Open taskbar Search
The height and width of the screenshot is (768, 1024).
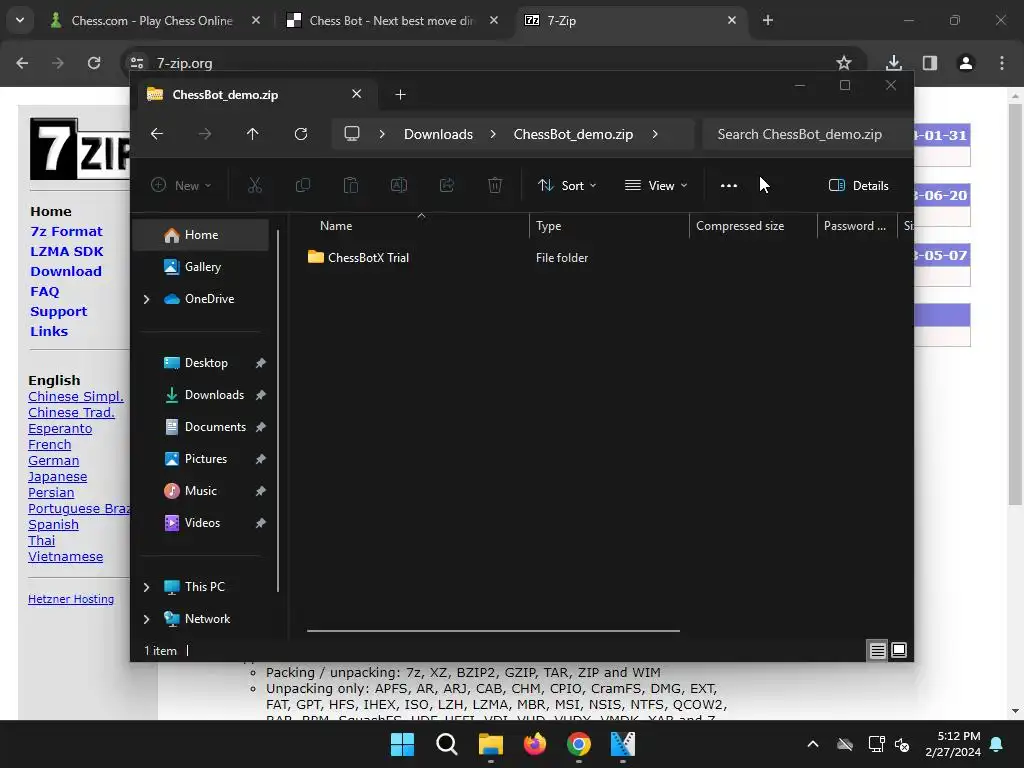[x=447, y=744]
